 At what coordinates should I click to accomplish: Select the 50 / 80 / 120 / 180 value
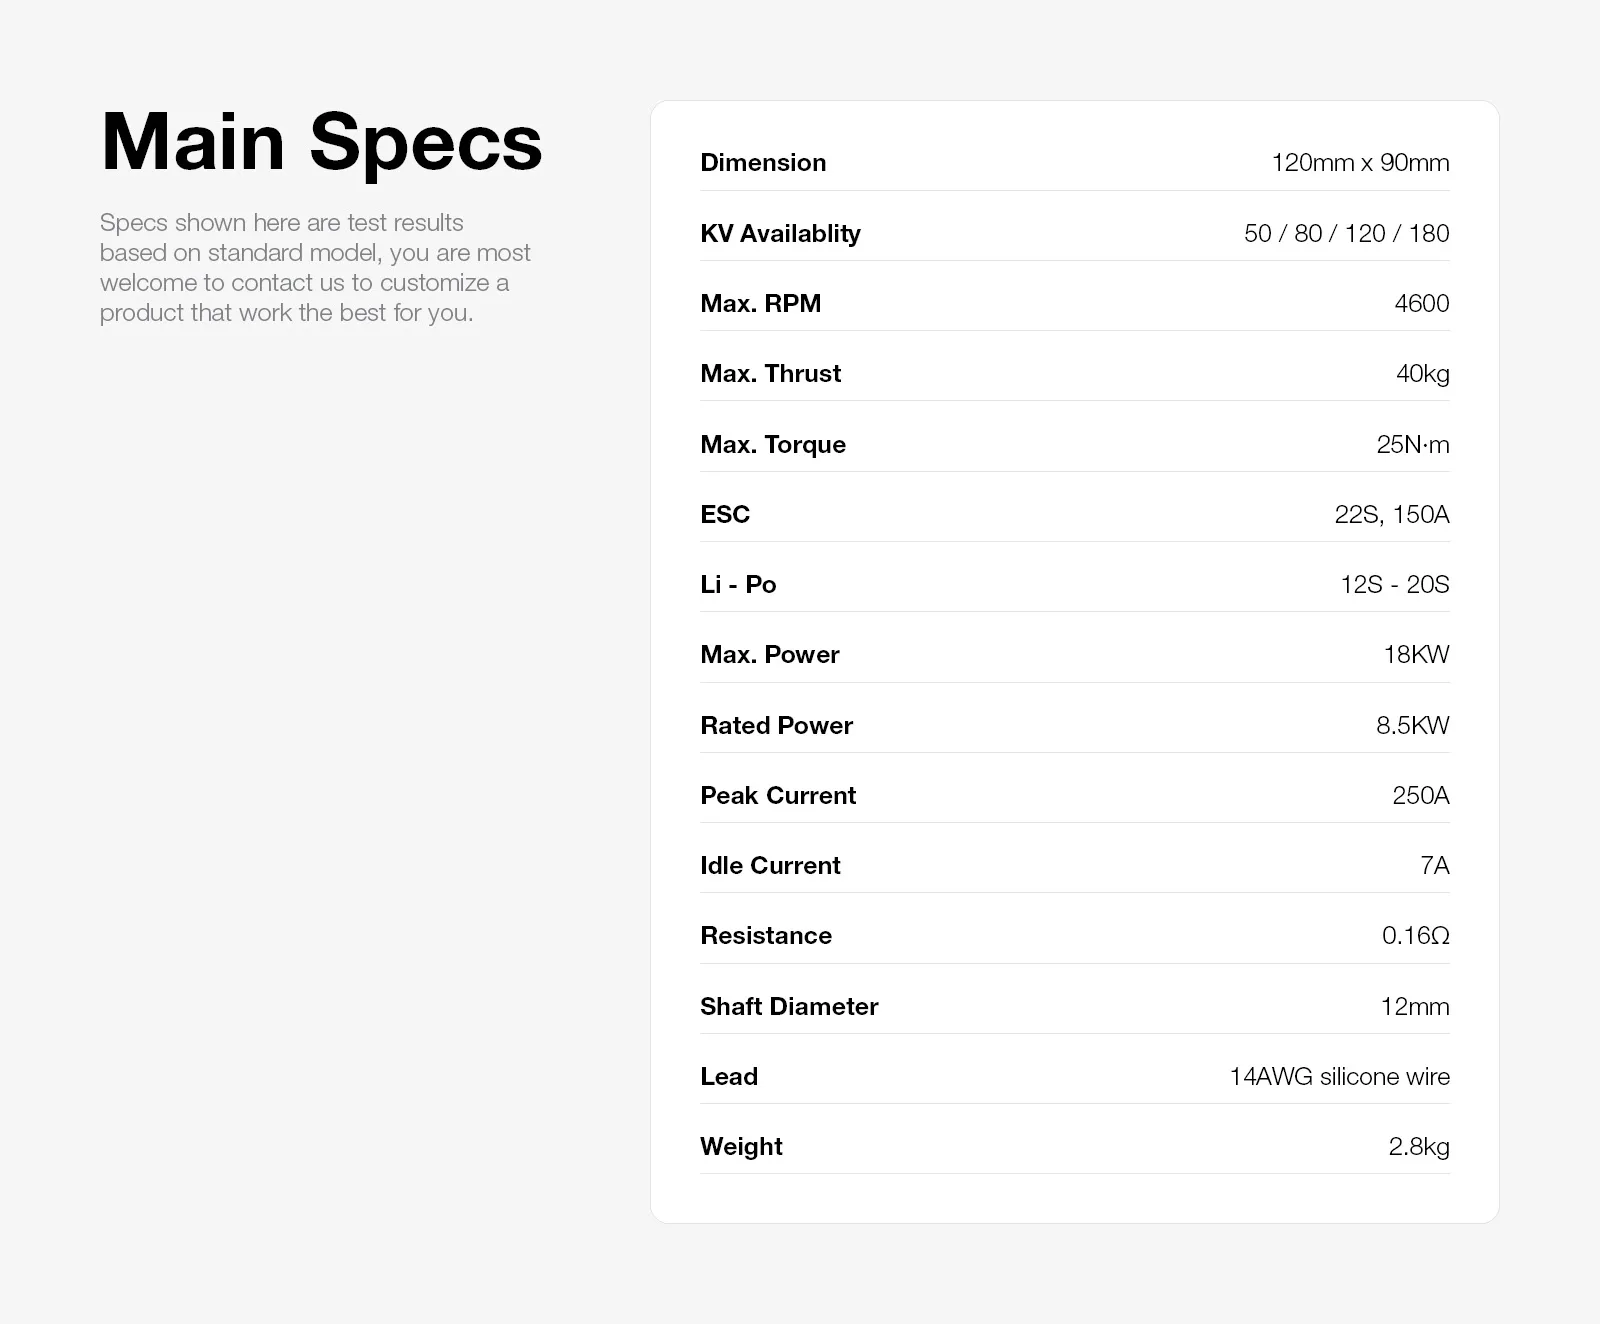(1346, 233)
